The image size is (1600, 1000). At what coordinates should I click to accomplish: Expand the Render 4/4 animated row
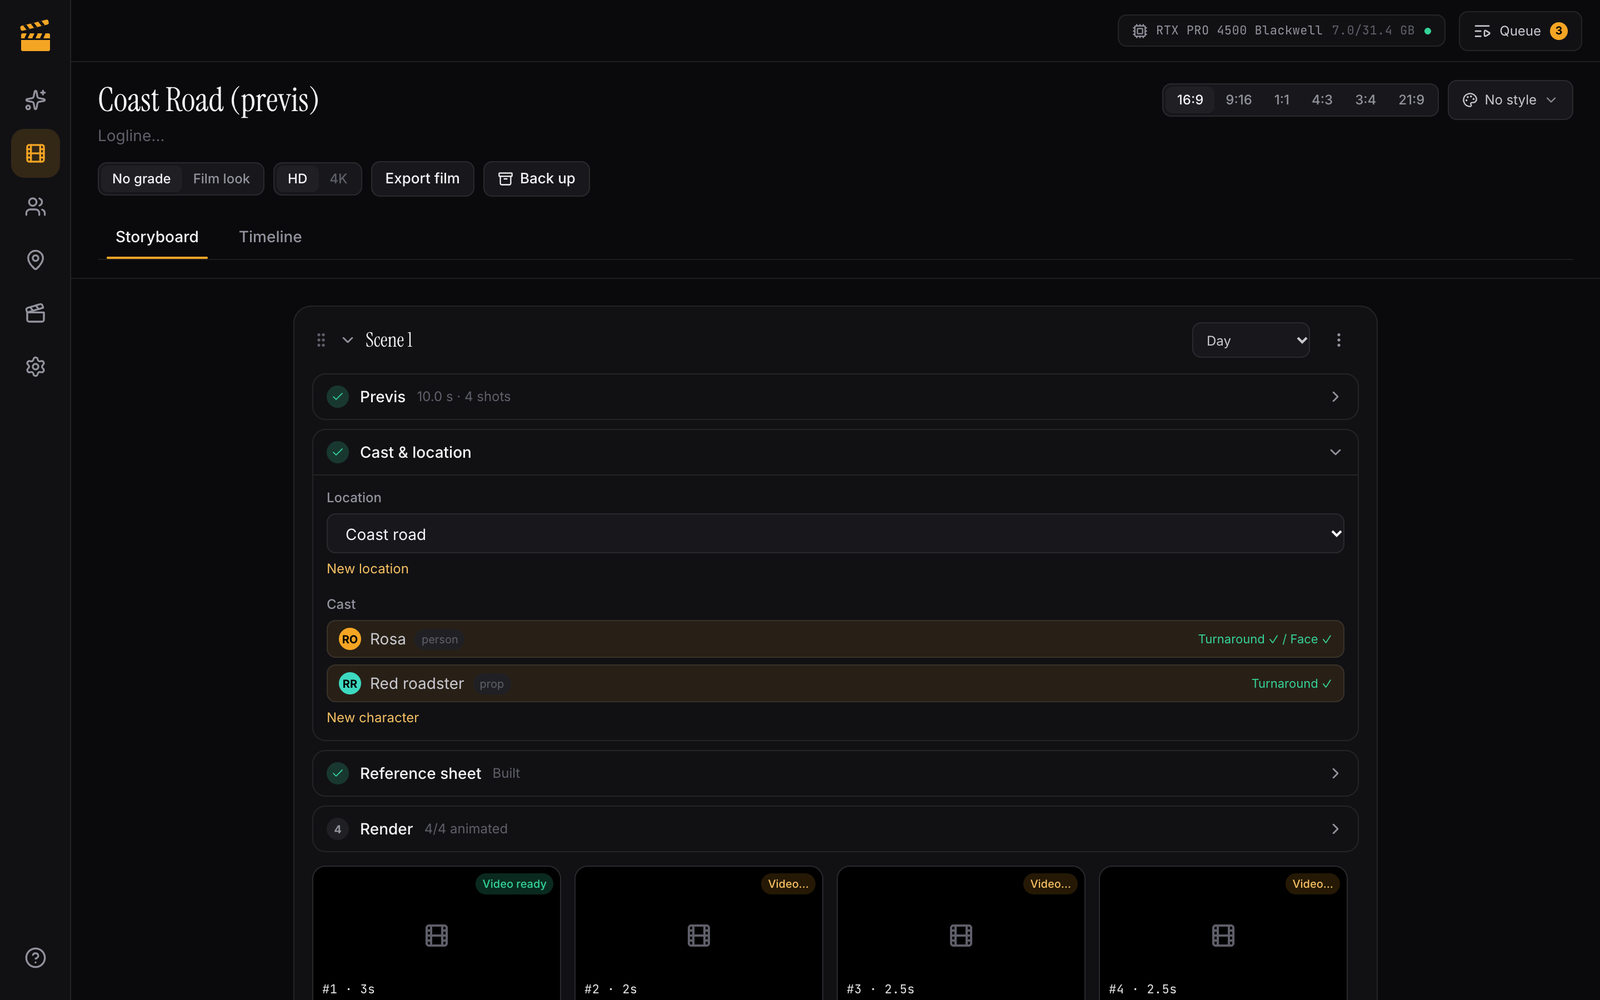click(x=835, y=829)
